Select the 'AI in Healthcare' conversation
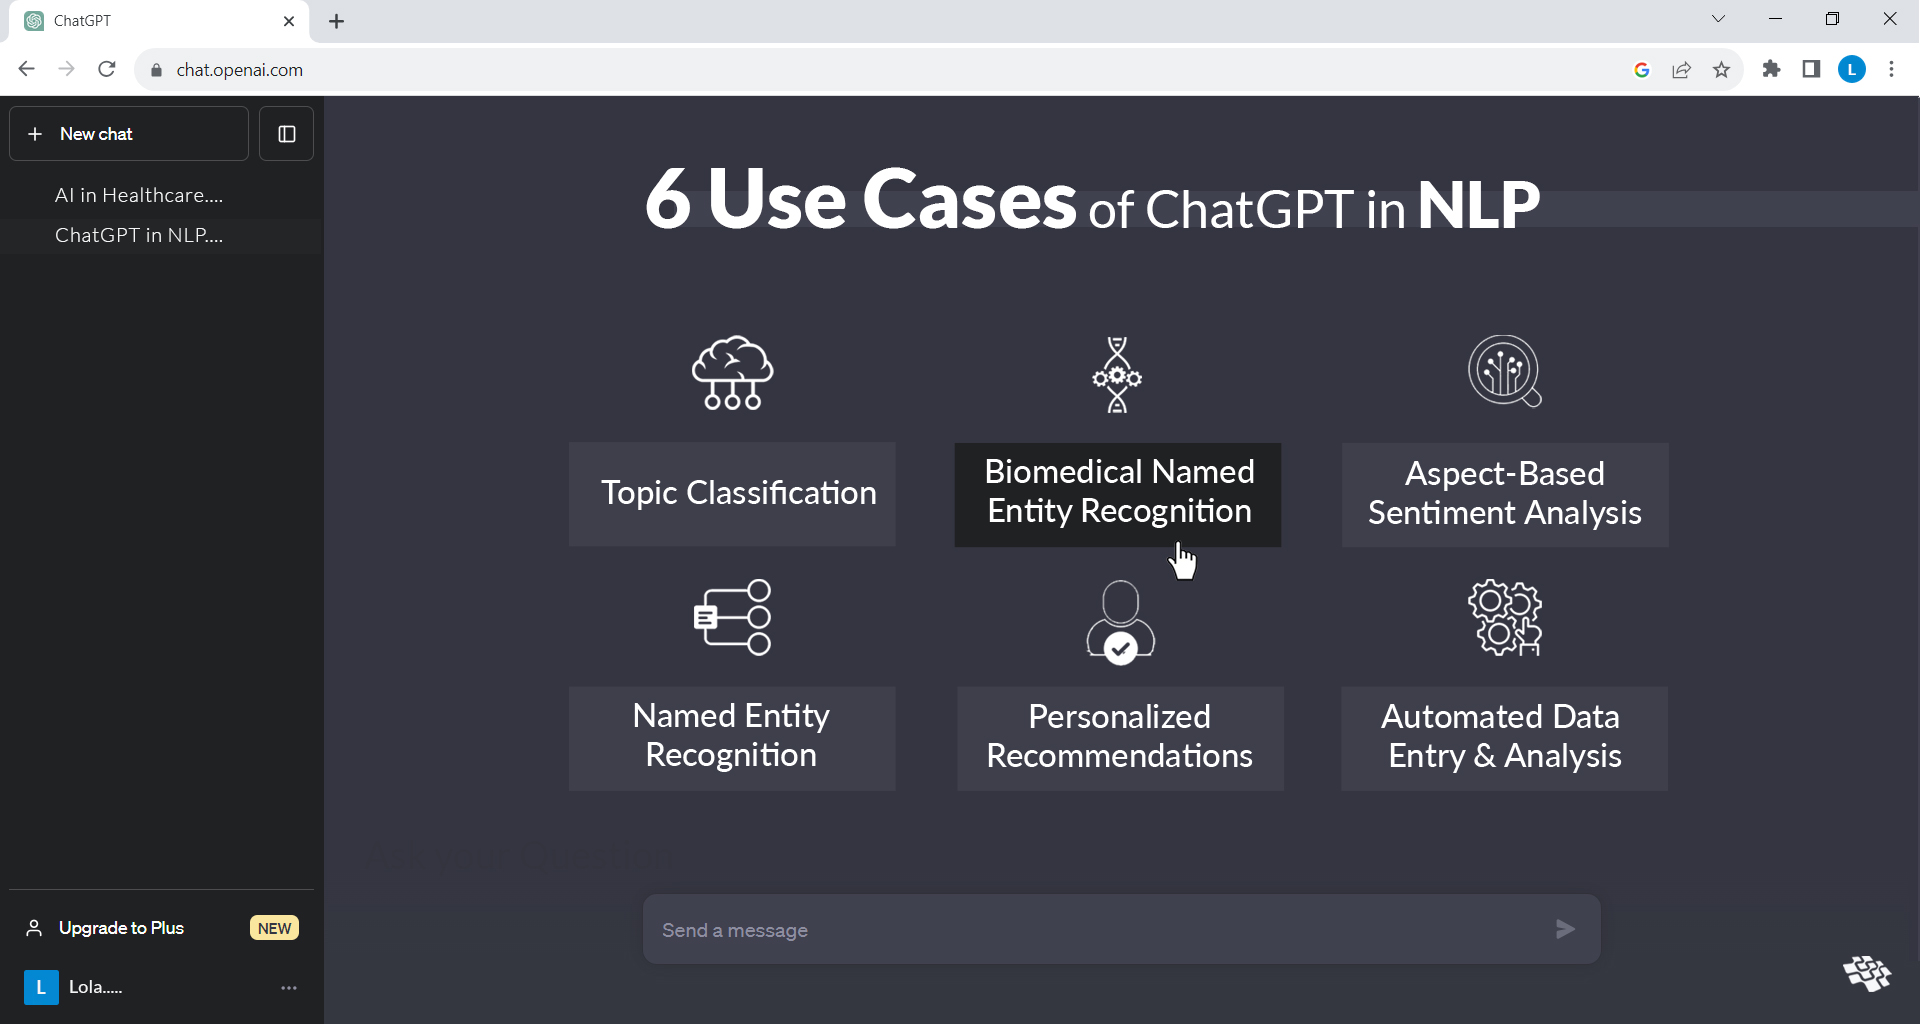 click(138, 195)
